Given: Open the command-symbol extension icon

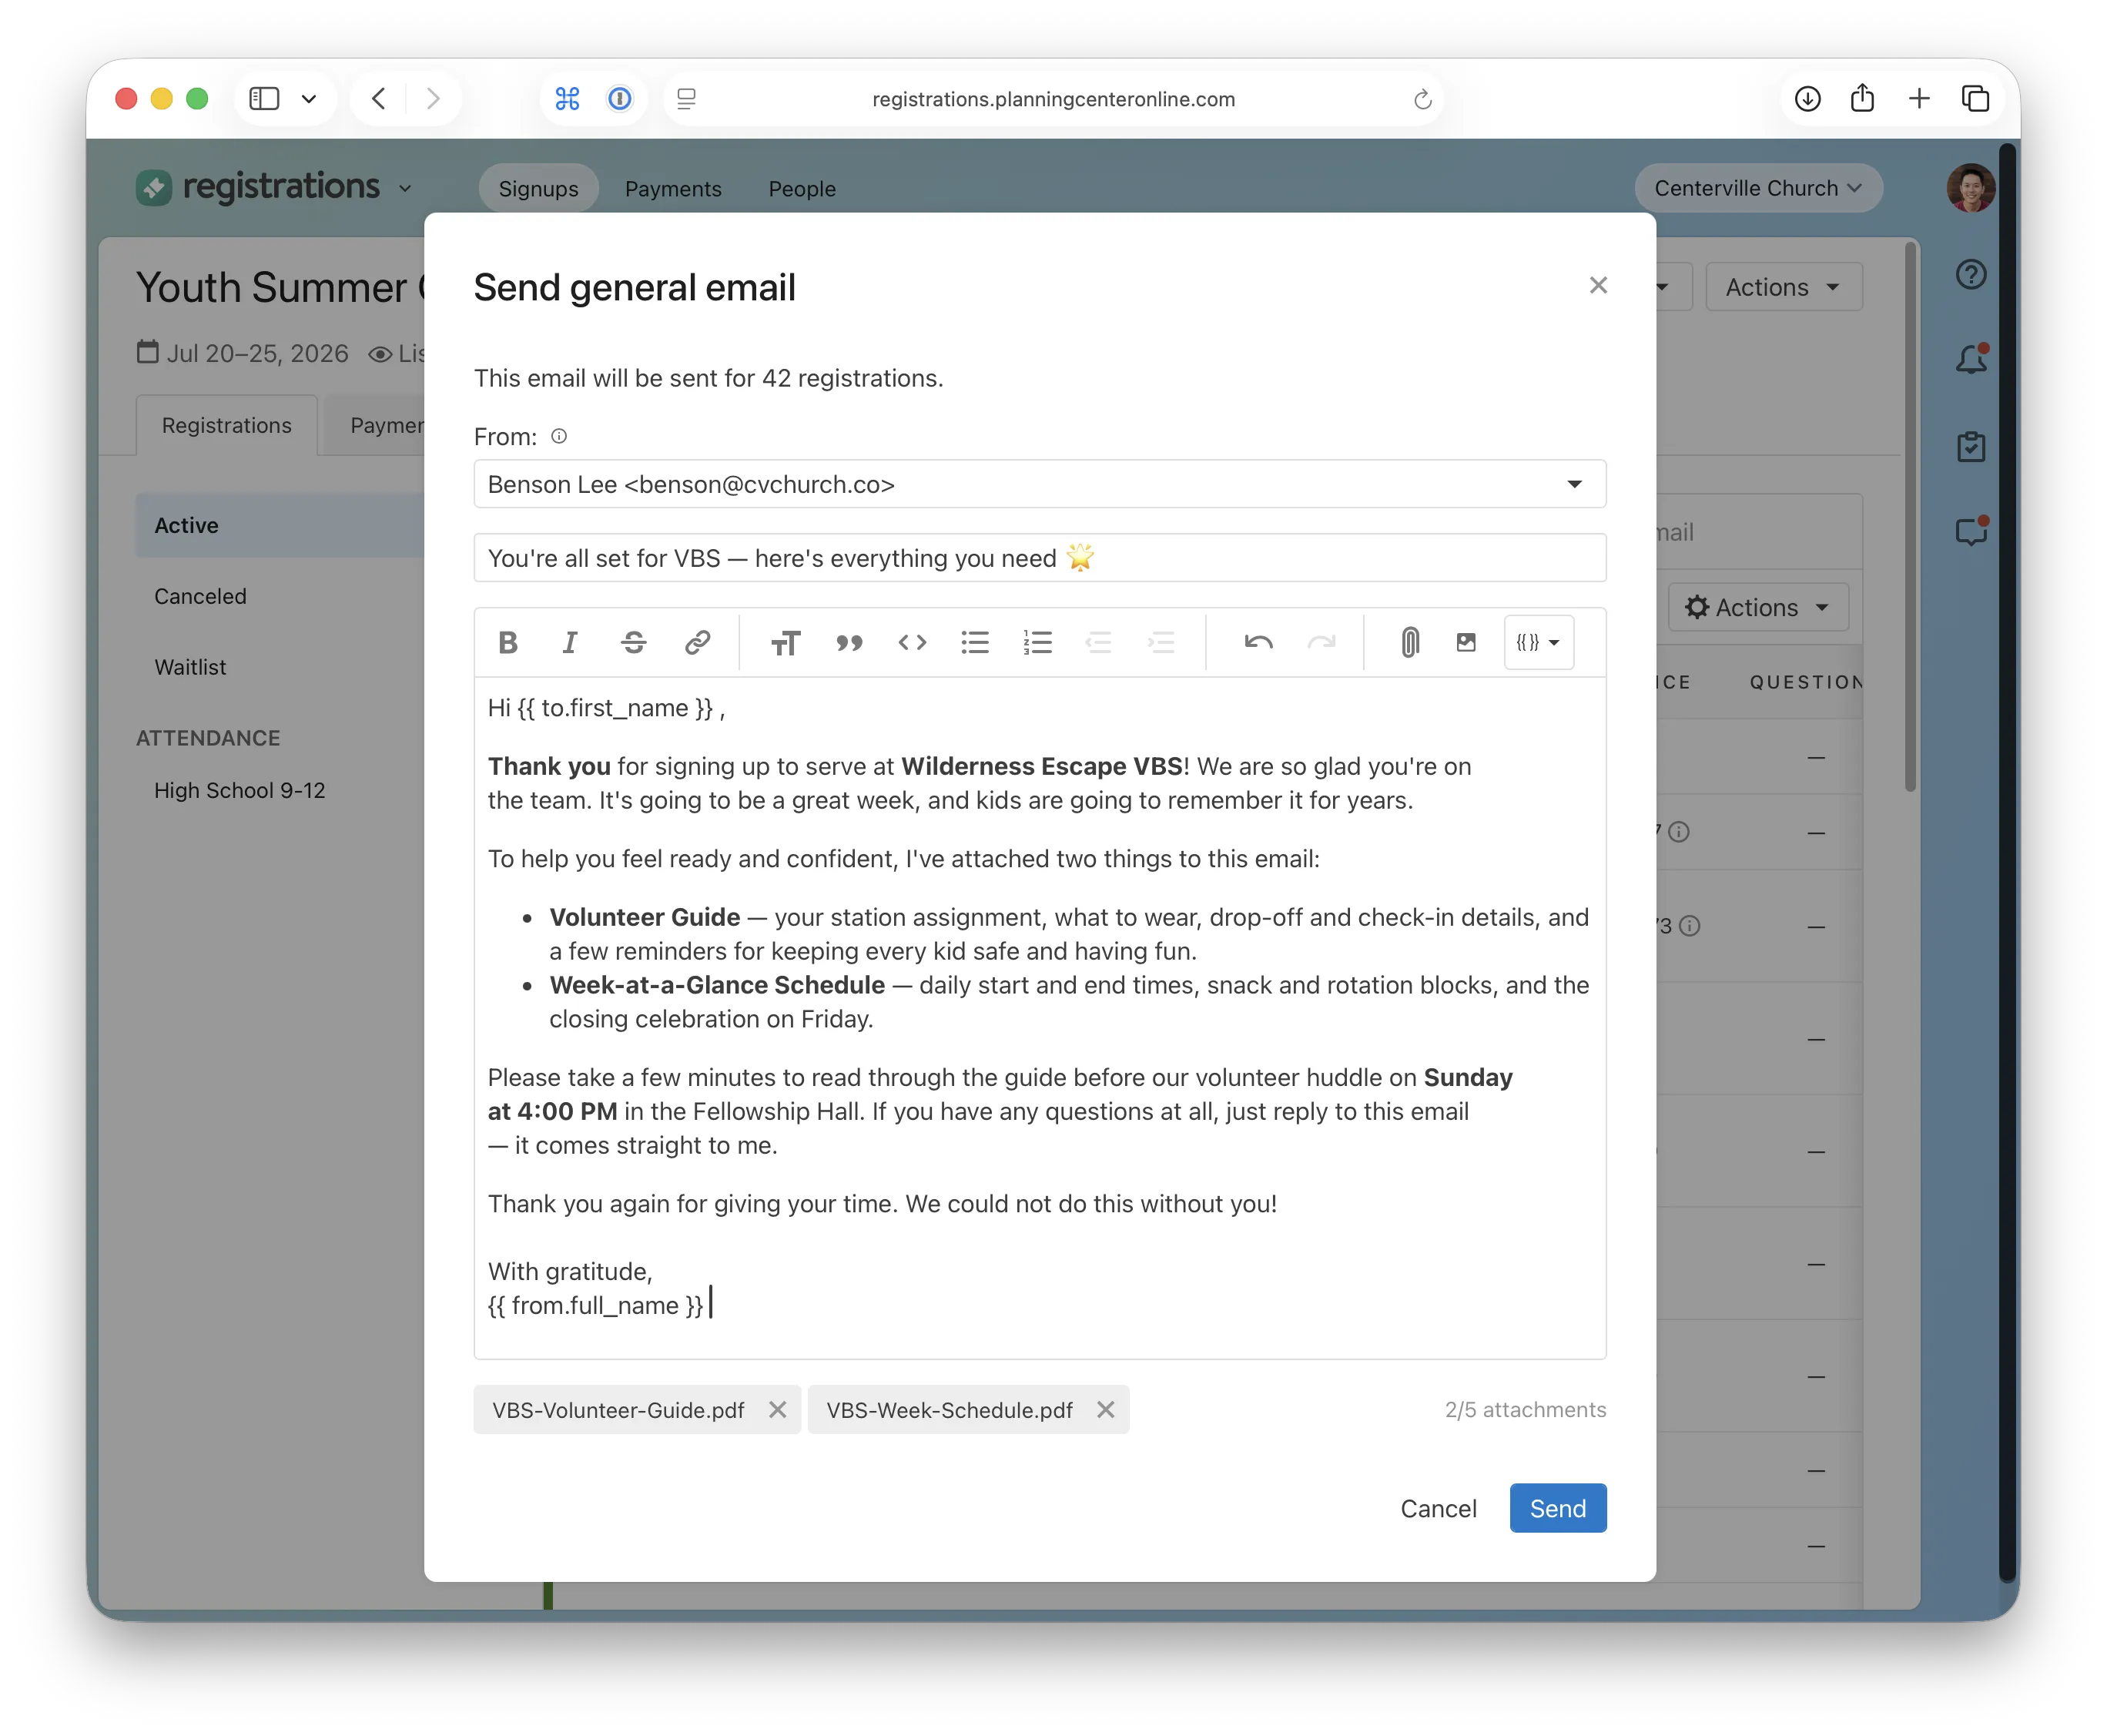Looking at the screenshot, I should click(567, 98).
